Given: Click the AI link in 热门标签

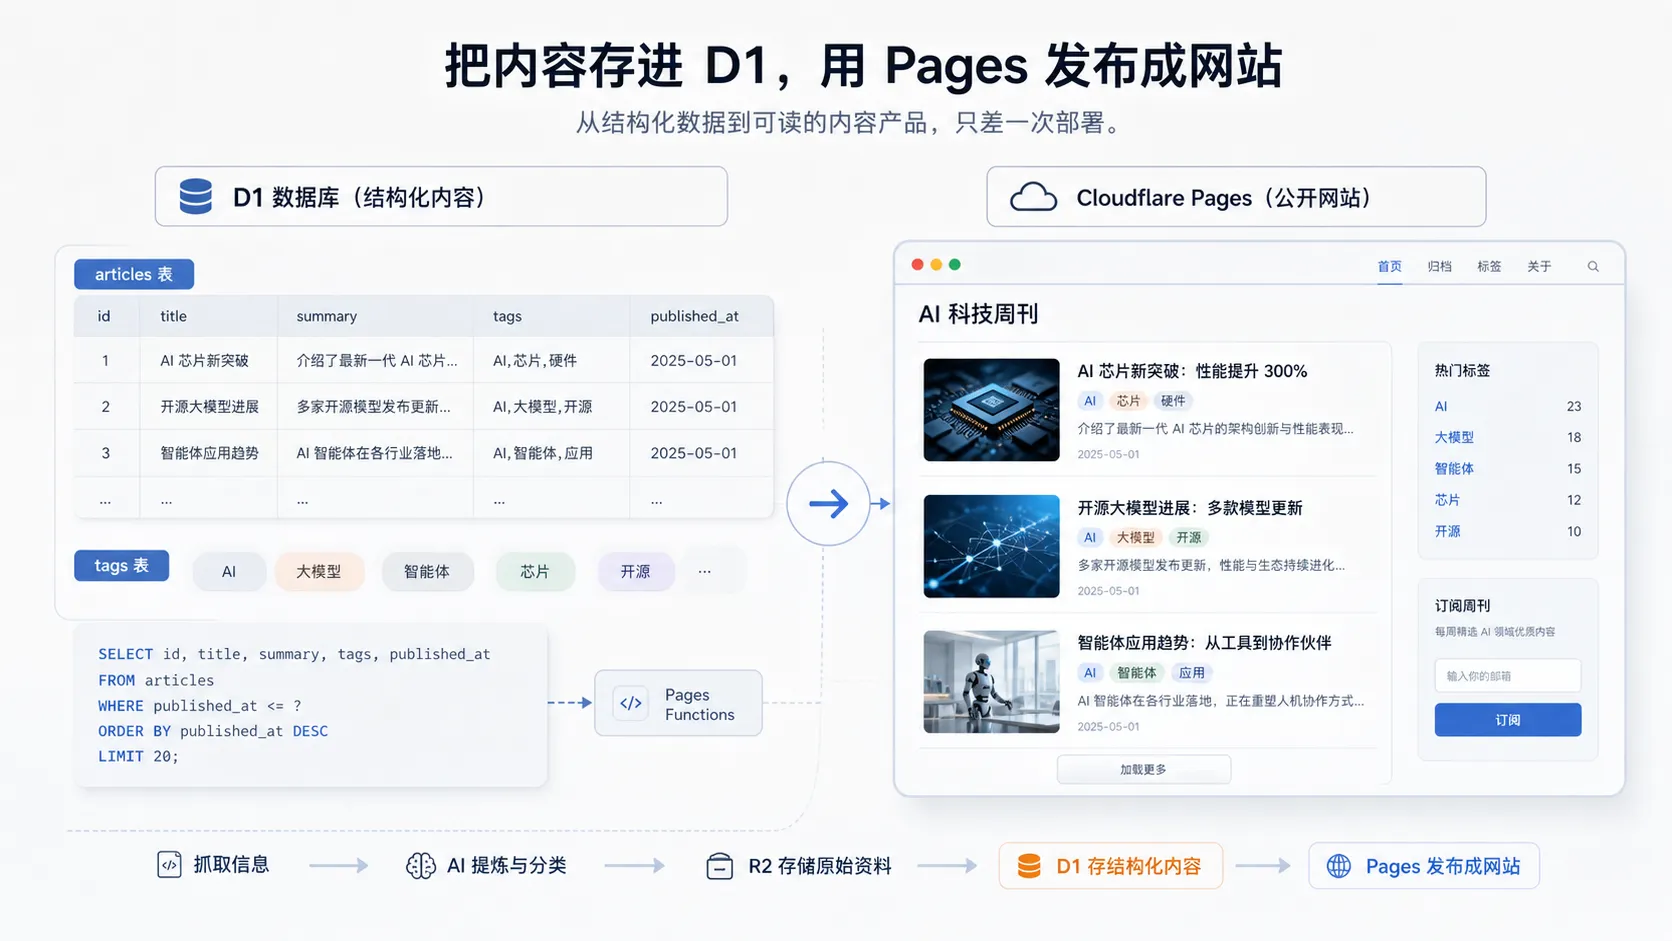Looking at the screenshot, I should tap(1441, 407).
